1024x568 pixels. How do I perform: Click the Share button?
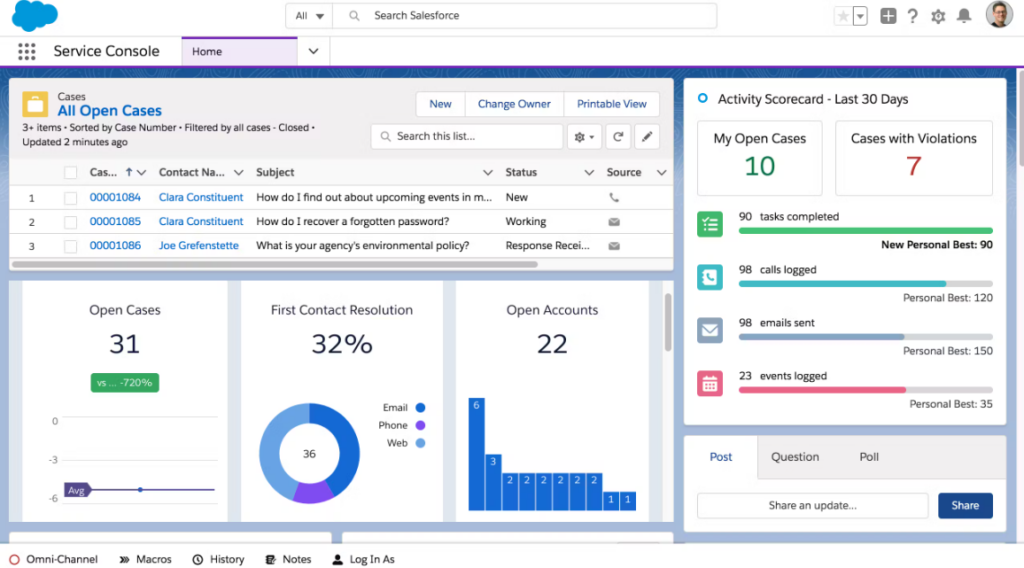(x=965, y=505)
